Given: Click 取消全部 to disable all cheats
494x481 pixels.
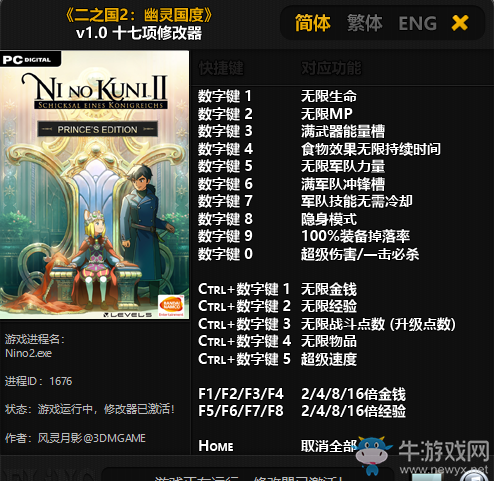Looking at the screenshot, I should coord(329,446).
